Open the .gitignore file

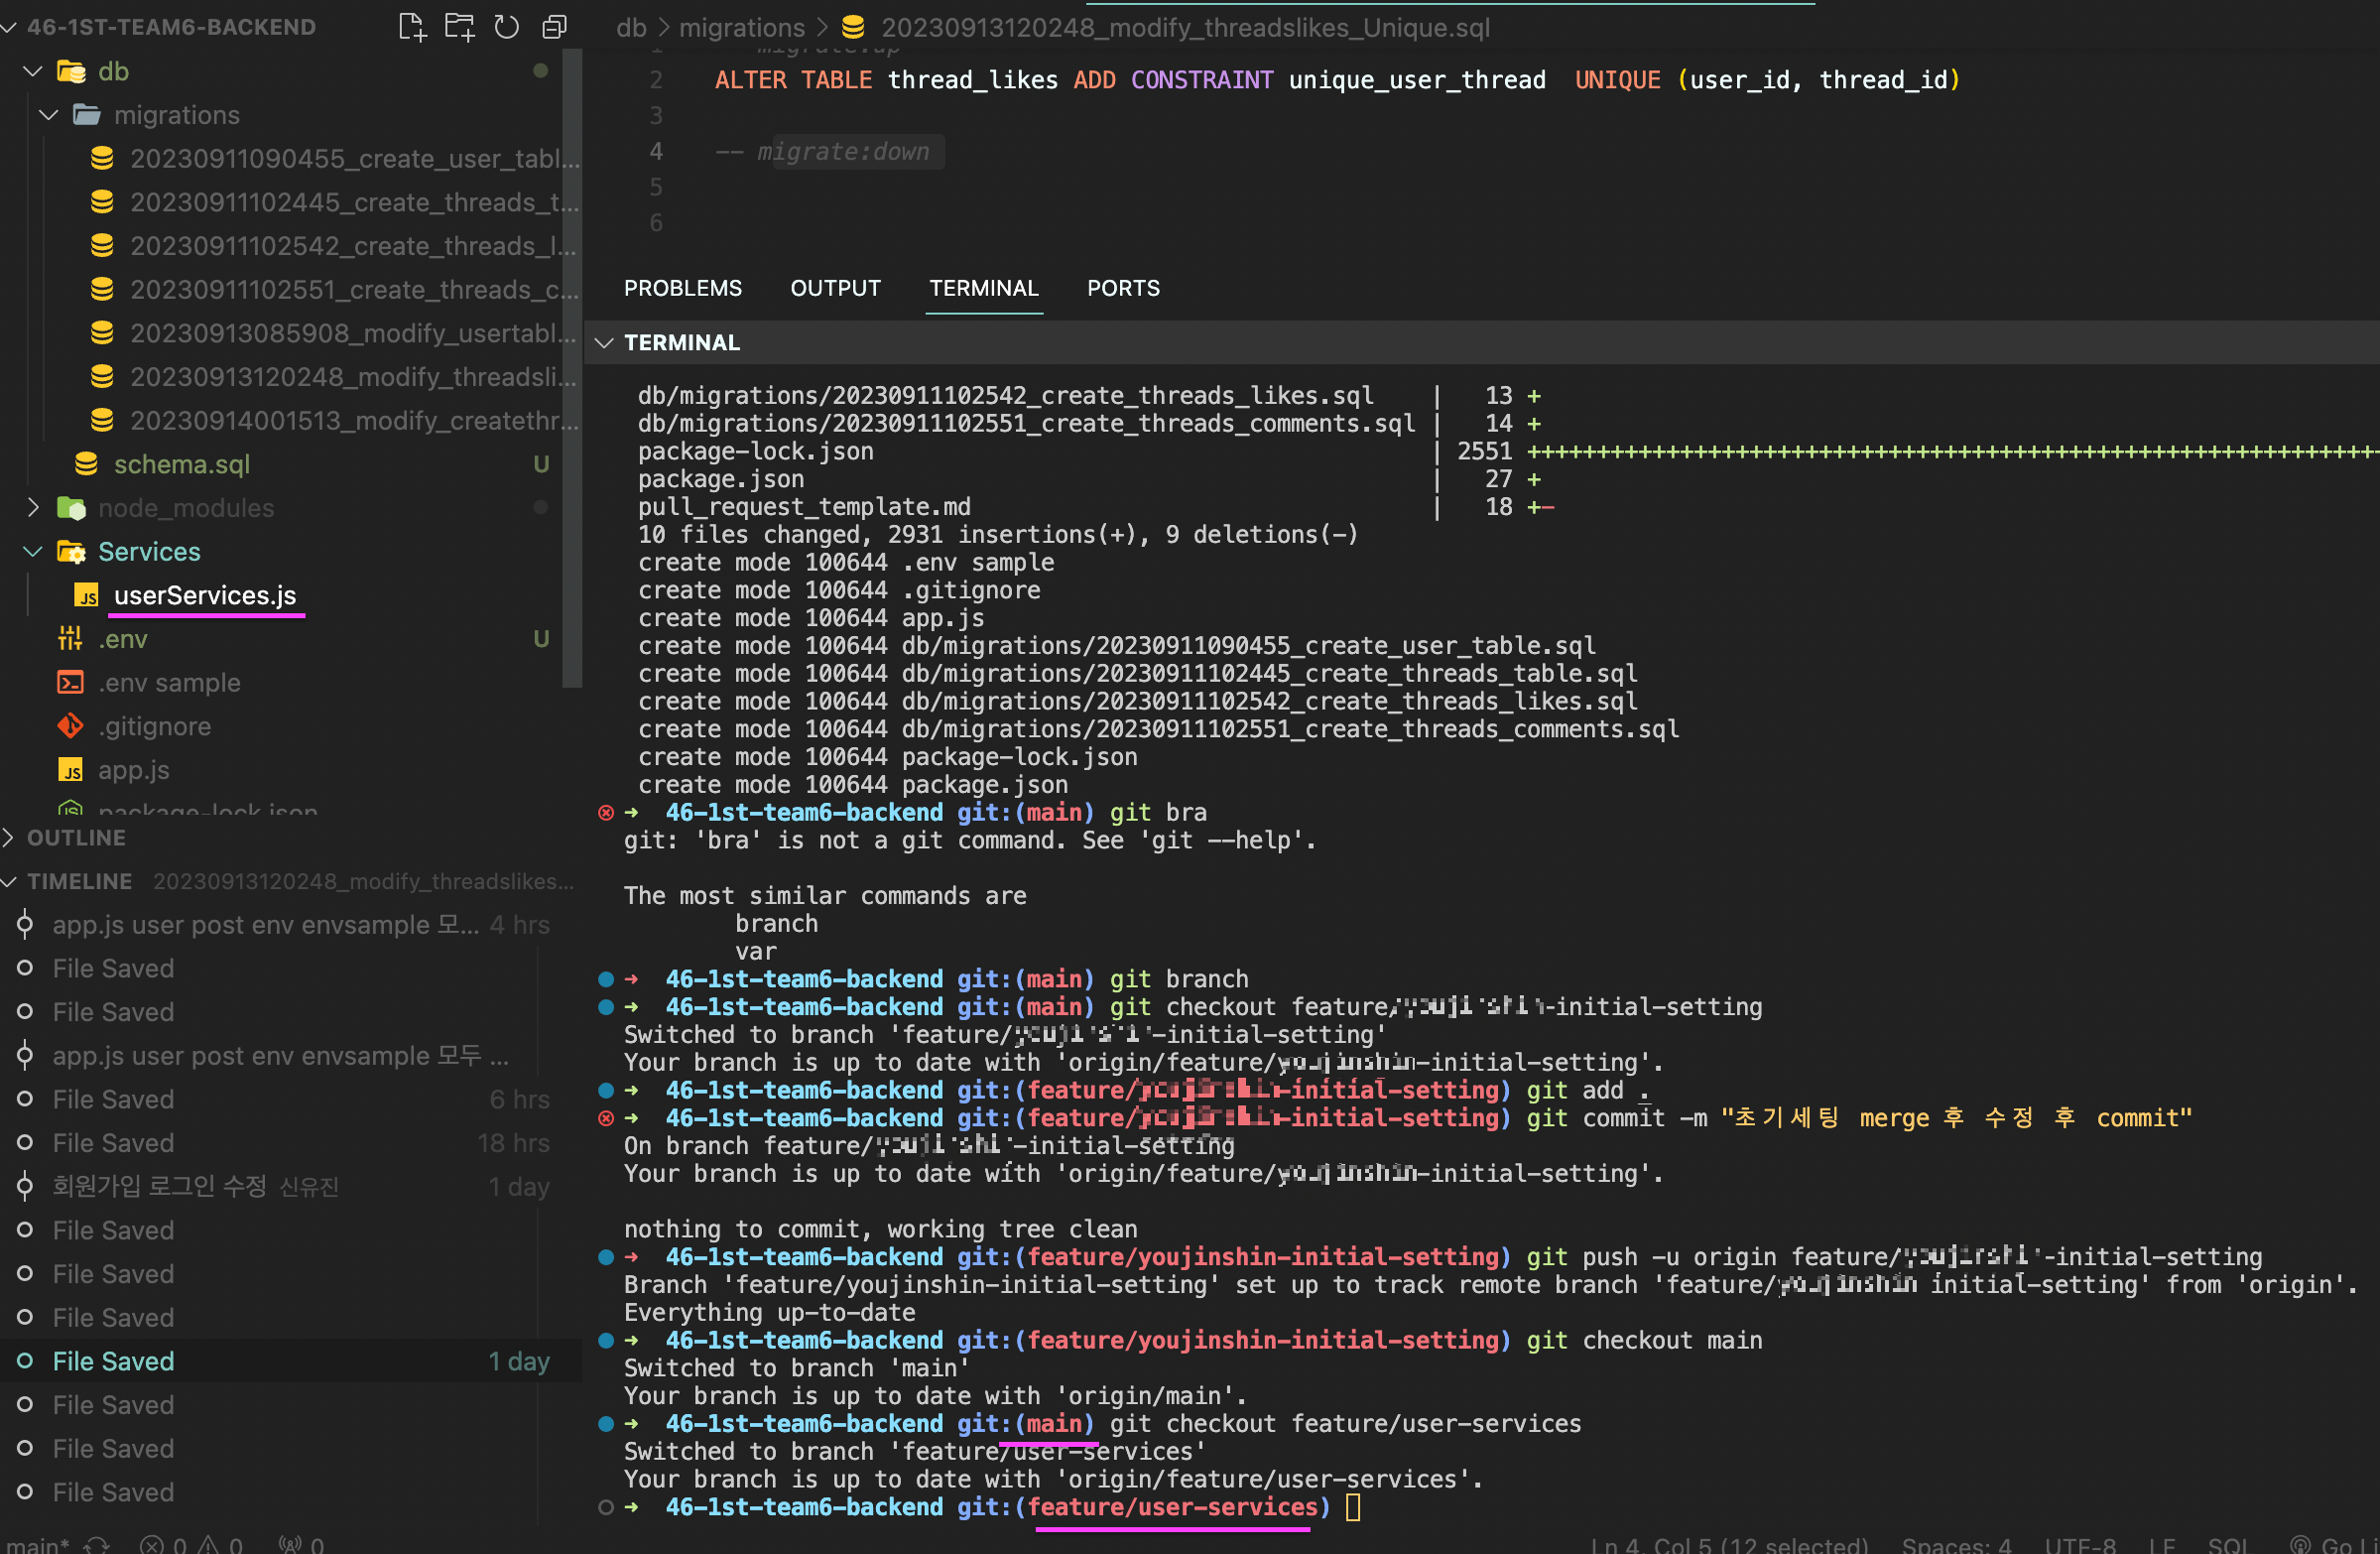pyautogui.click(x=154, y=726)
